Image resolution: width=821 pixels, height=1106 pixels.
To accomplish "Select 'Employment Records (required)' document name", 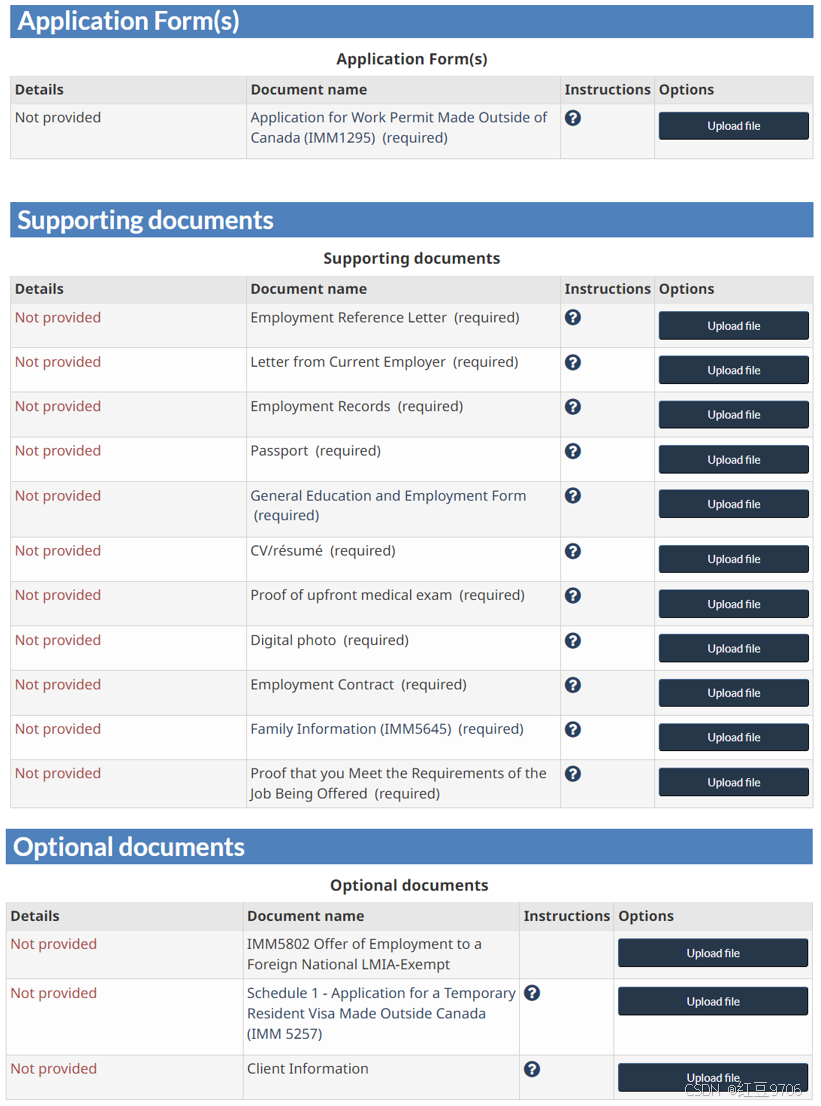I will coord(357,407).
